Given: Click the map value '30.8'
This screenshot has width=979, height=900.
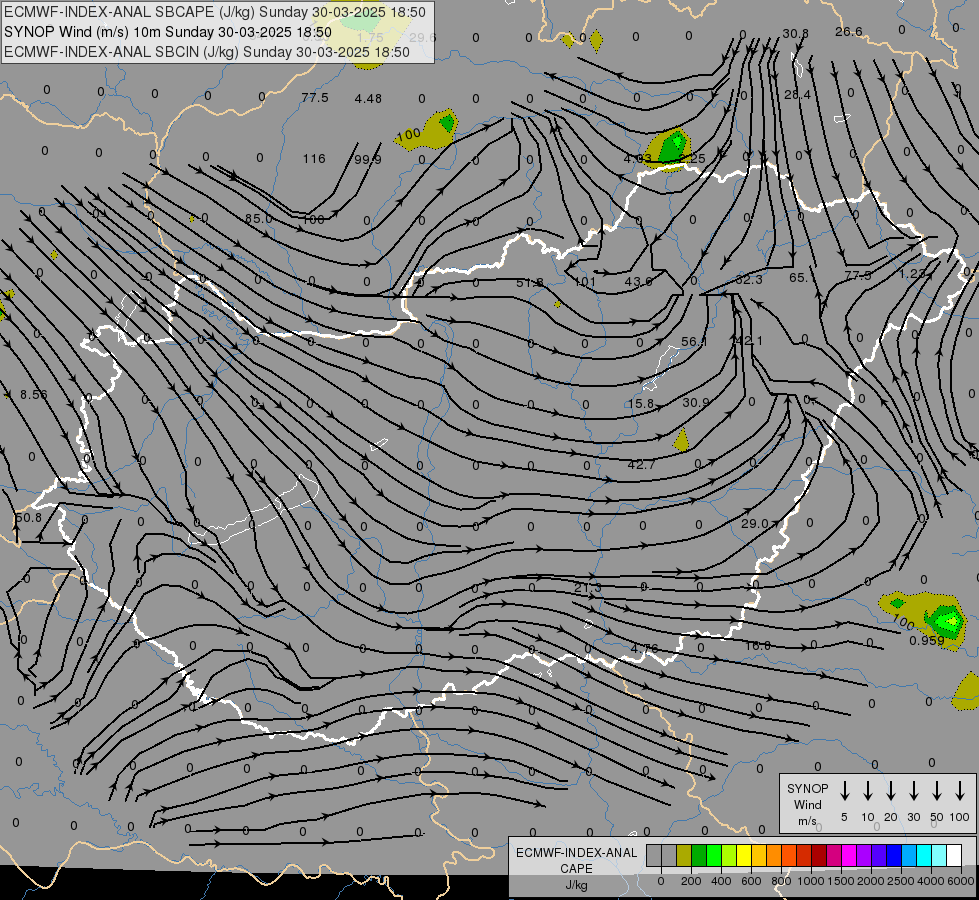Looking at the screenshot, I should click(795, 33).
